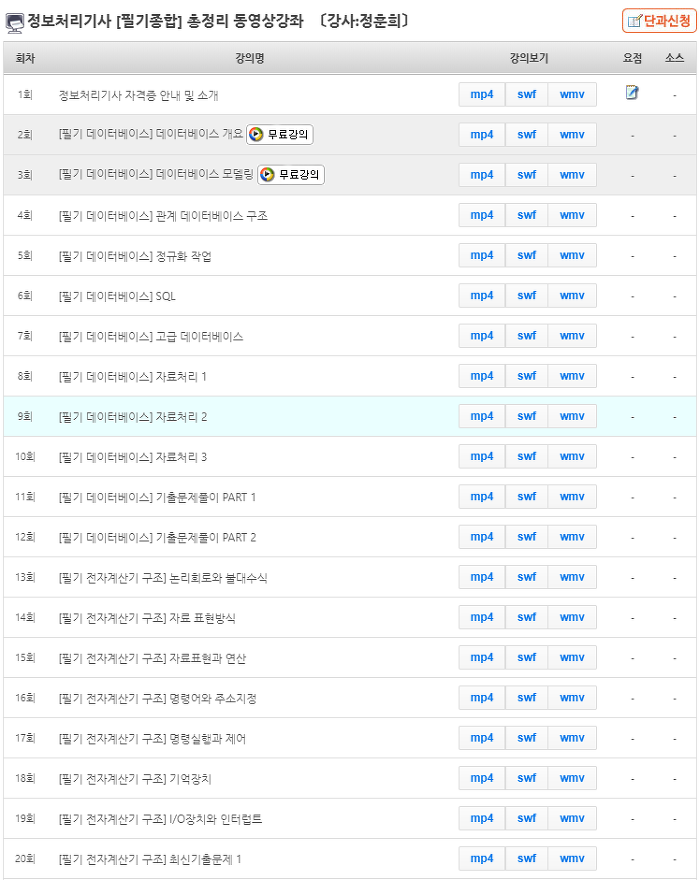Open wmv for lecture 1회
This screenshot has width=700, height=880.
tap(572, 95)
